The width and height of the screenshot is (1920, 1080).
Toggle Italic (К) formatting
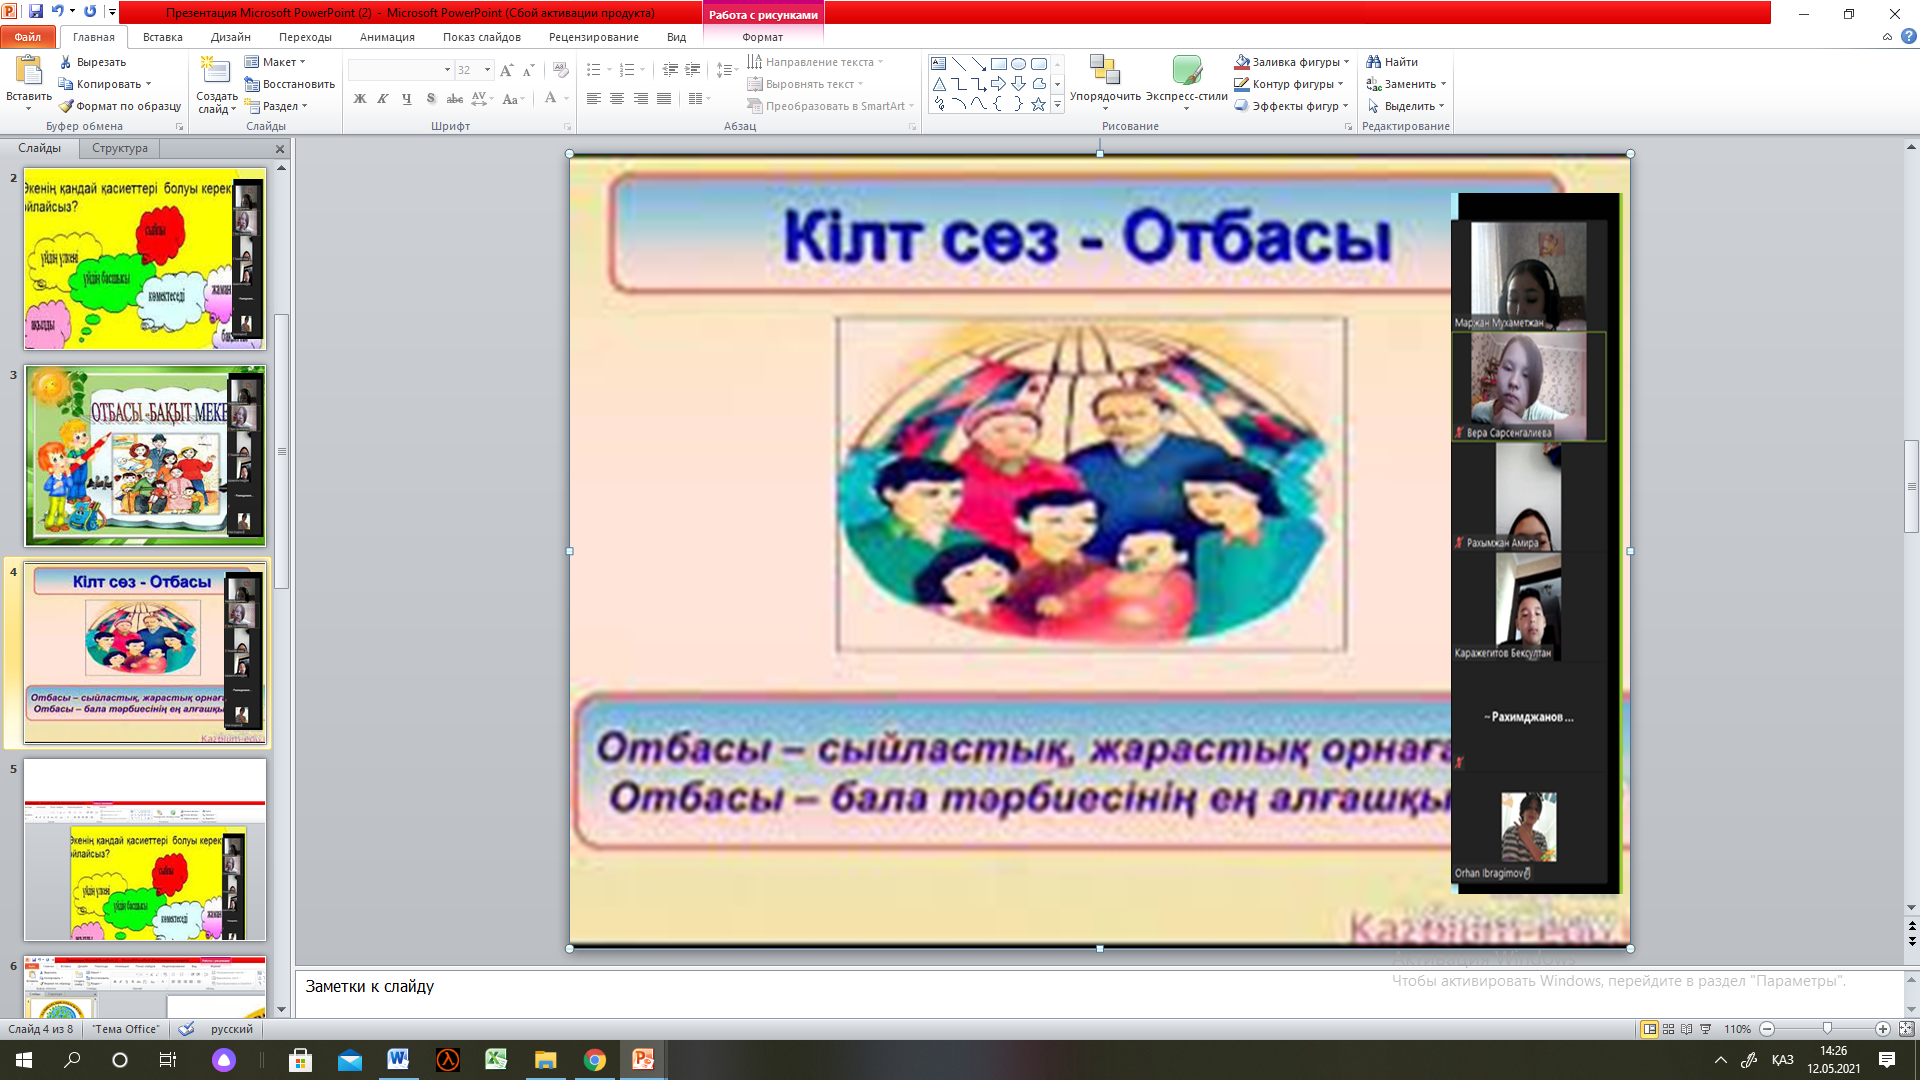pyautogui.click(x=383, y=99)
